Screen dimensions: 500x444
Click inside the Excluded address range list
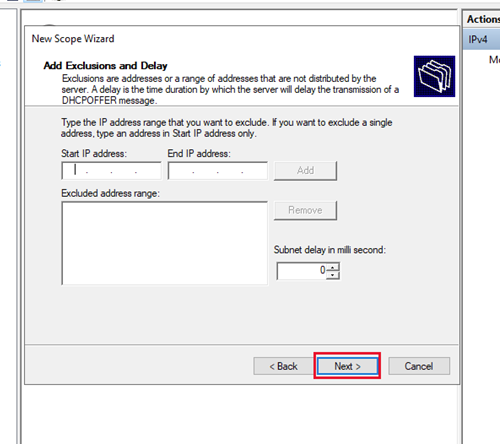(x=165, y=243)
